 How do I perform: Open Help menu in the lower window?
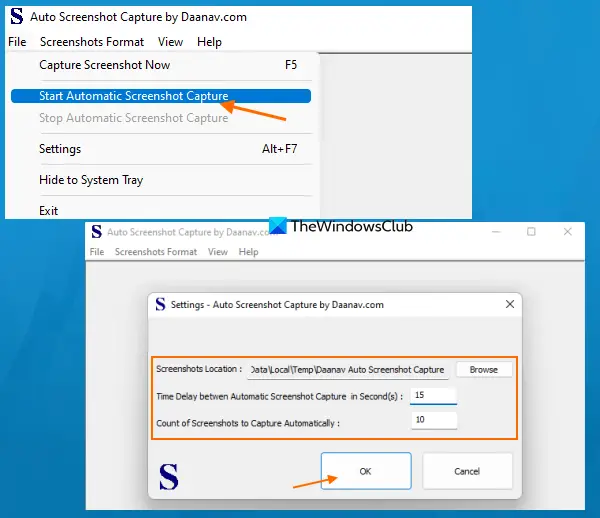coord(248,252)
